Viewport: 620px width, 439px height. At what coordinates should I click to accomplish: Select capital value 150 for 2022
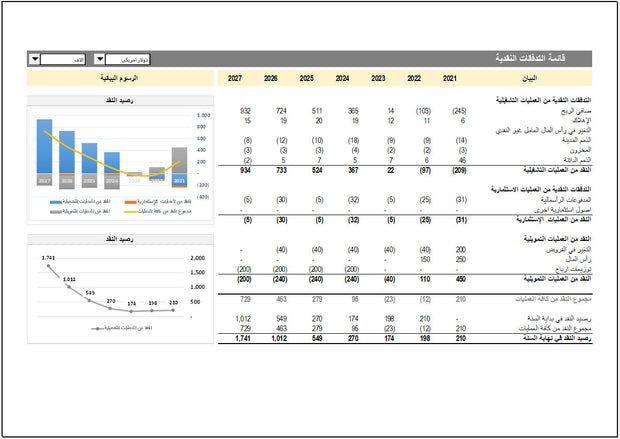[x=425, y=259]
